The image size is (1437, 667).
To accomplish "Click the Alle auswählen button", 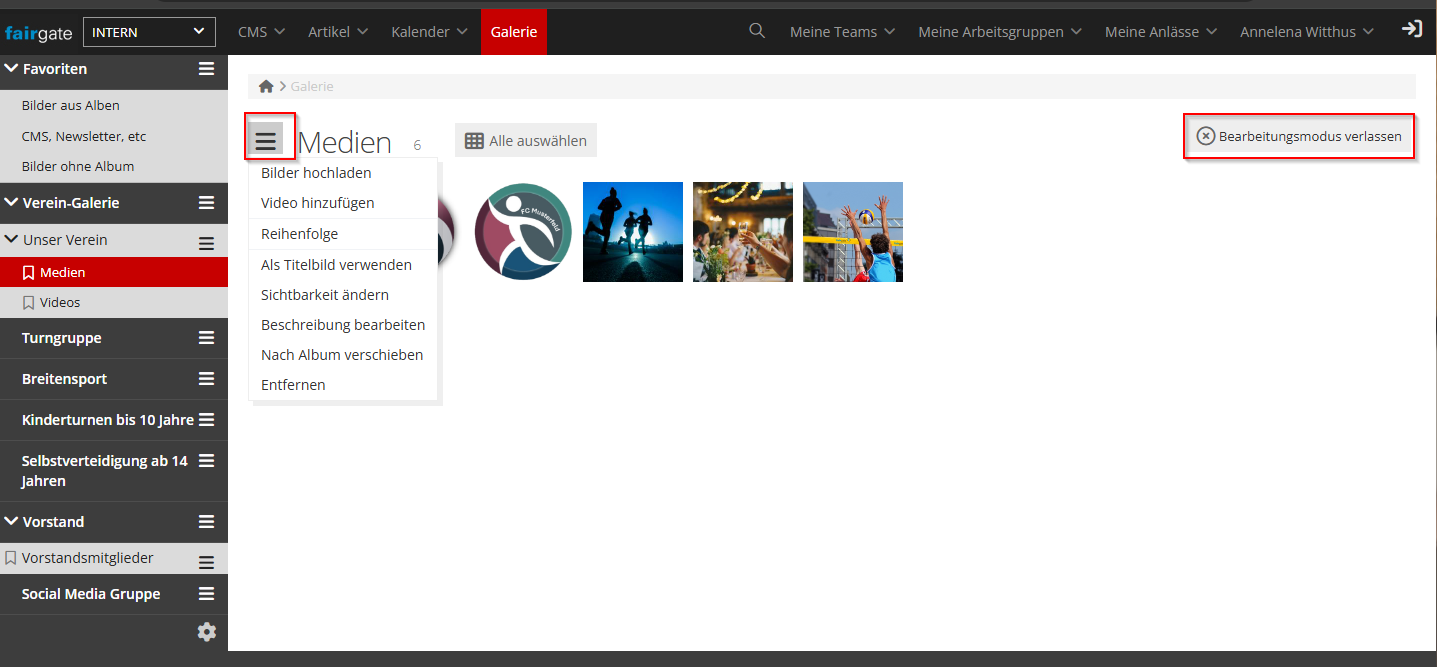I will tap(526, 141).
